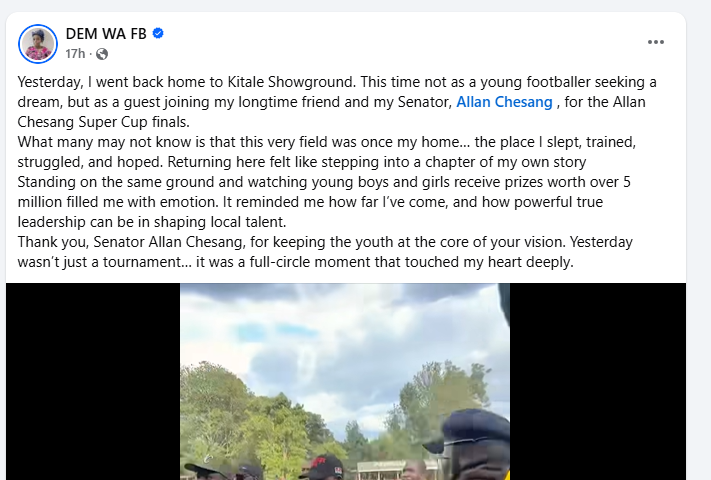Screen dimensions: 711x480
Task: Click the DEM WA FB page name
Action: coord(106,34)
